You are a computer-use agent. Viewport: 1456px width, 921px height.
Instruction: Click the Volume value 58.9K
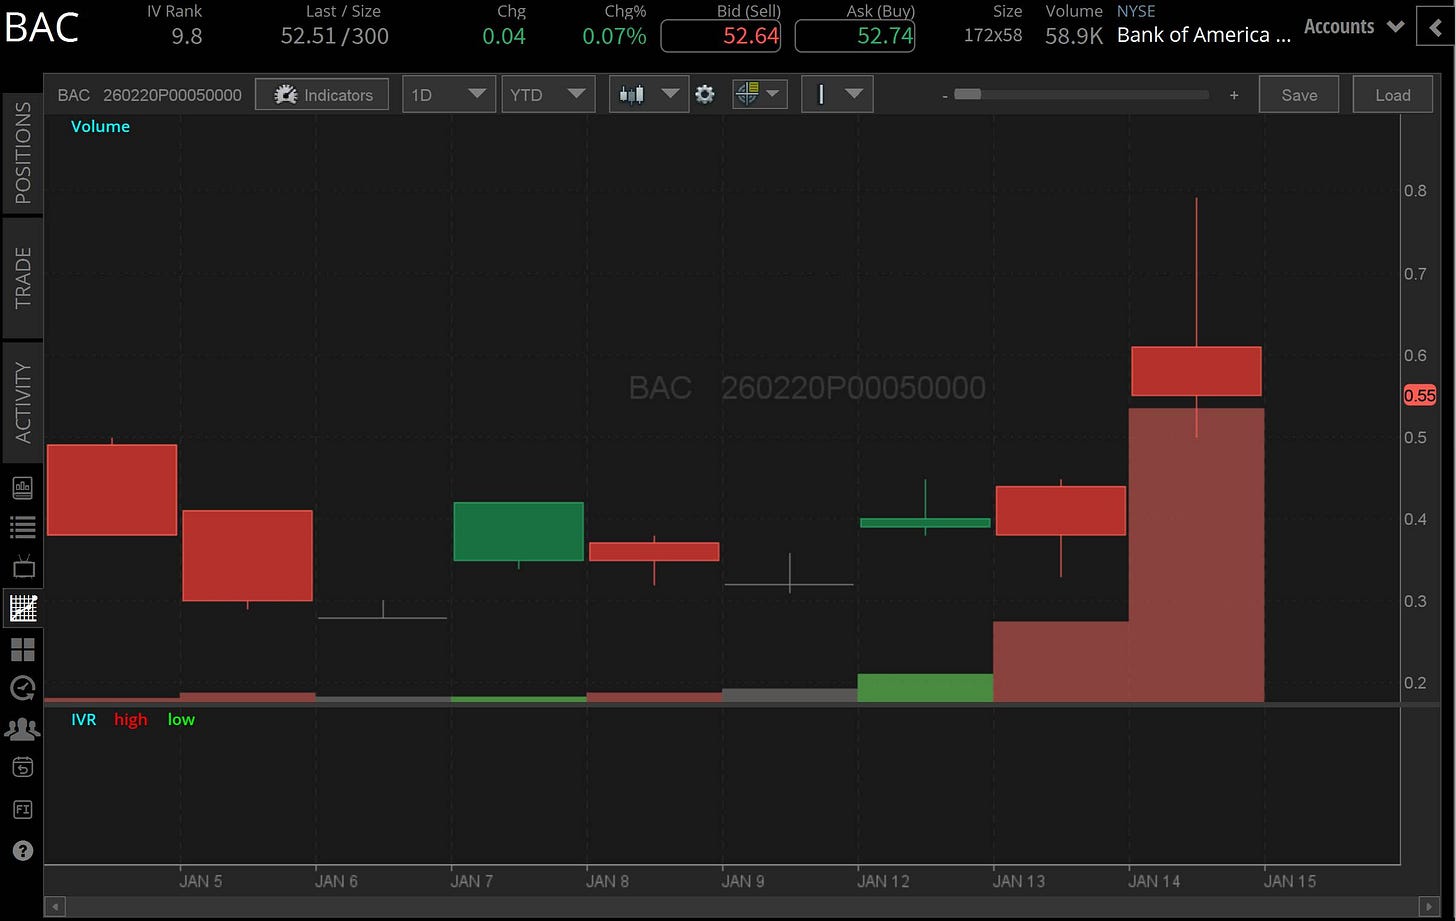1073,37
